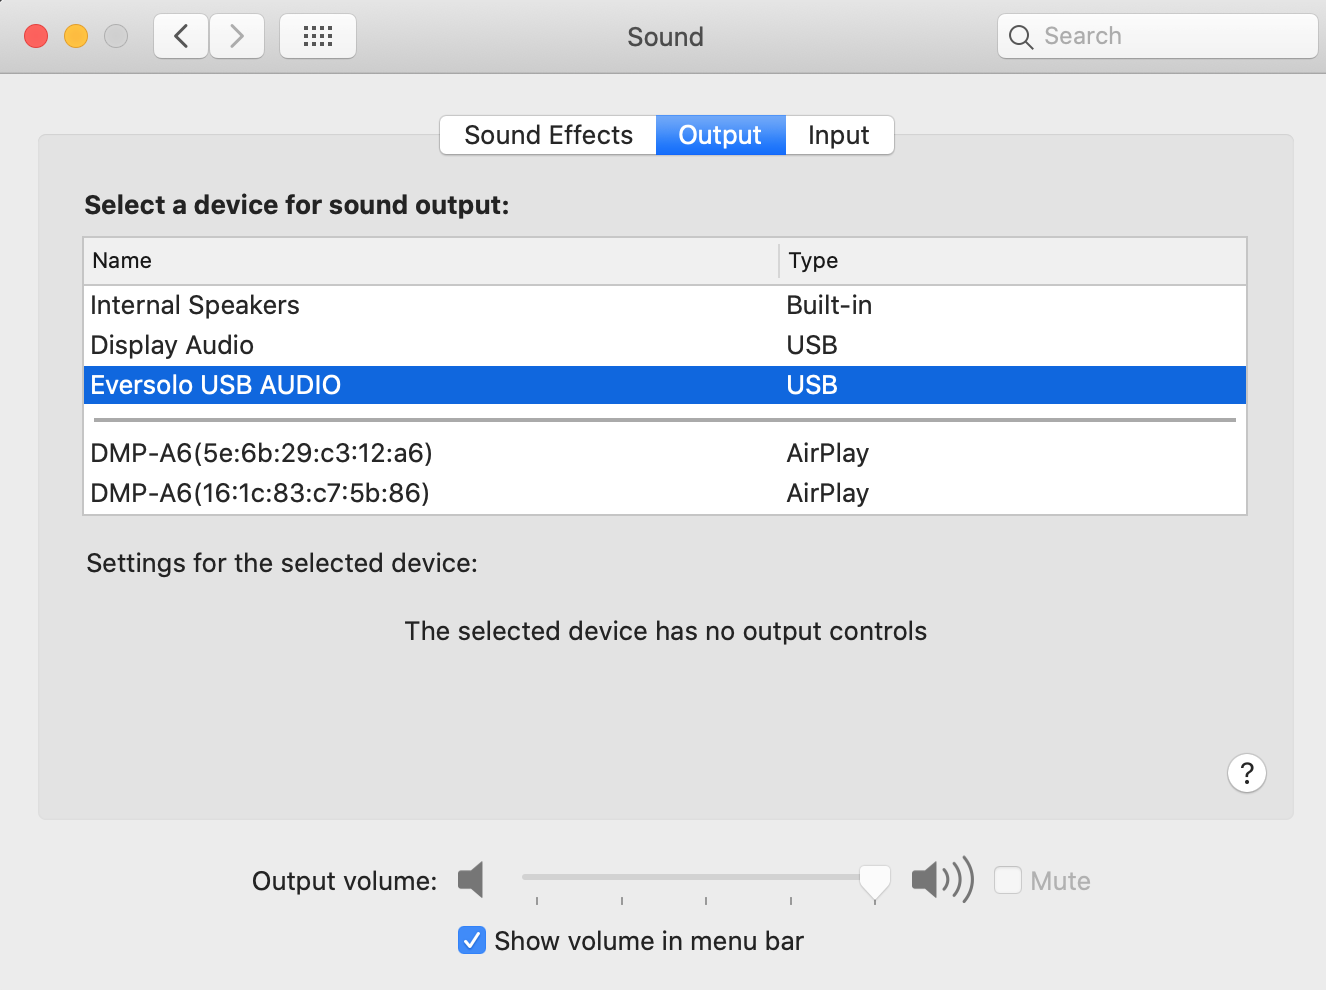The width and height of the screenshot is (1326, 991).
Task: Switch to the Sound Effects tab
Action: [x=548, y=135]
